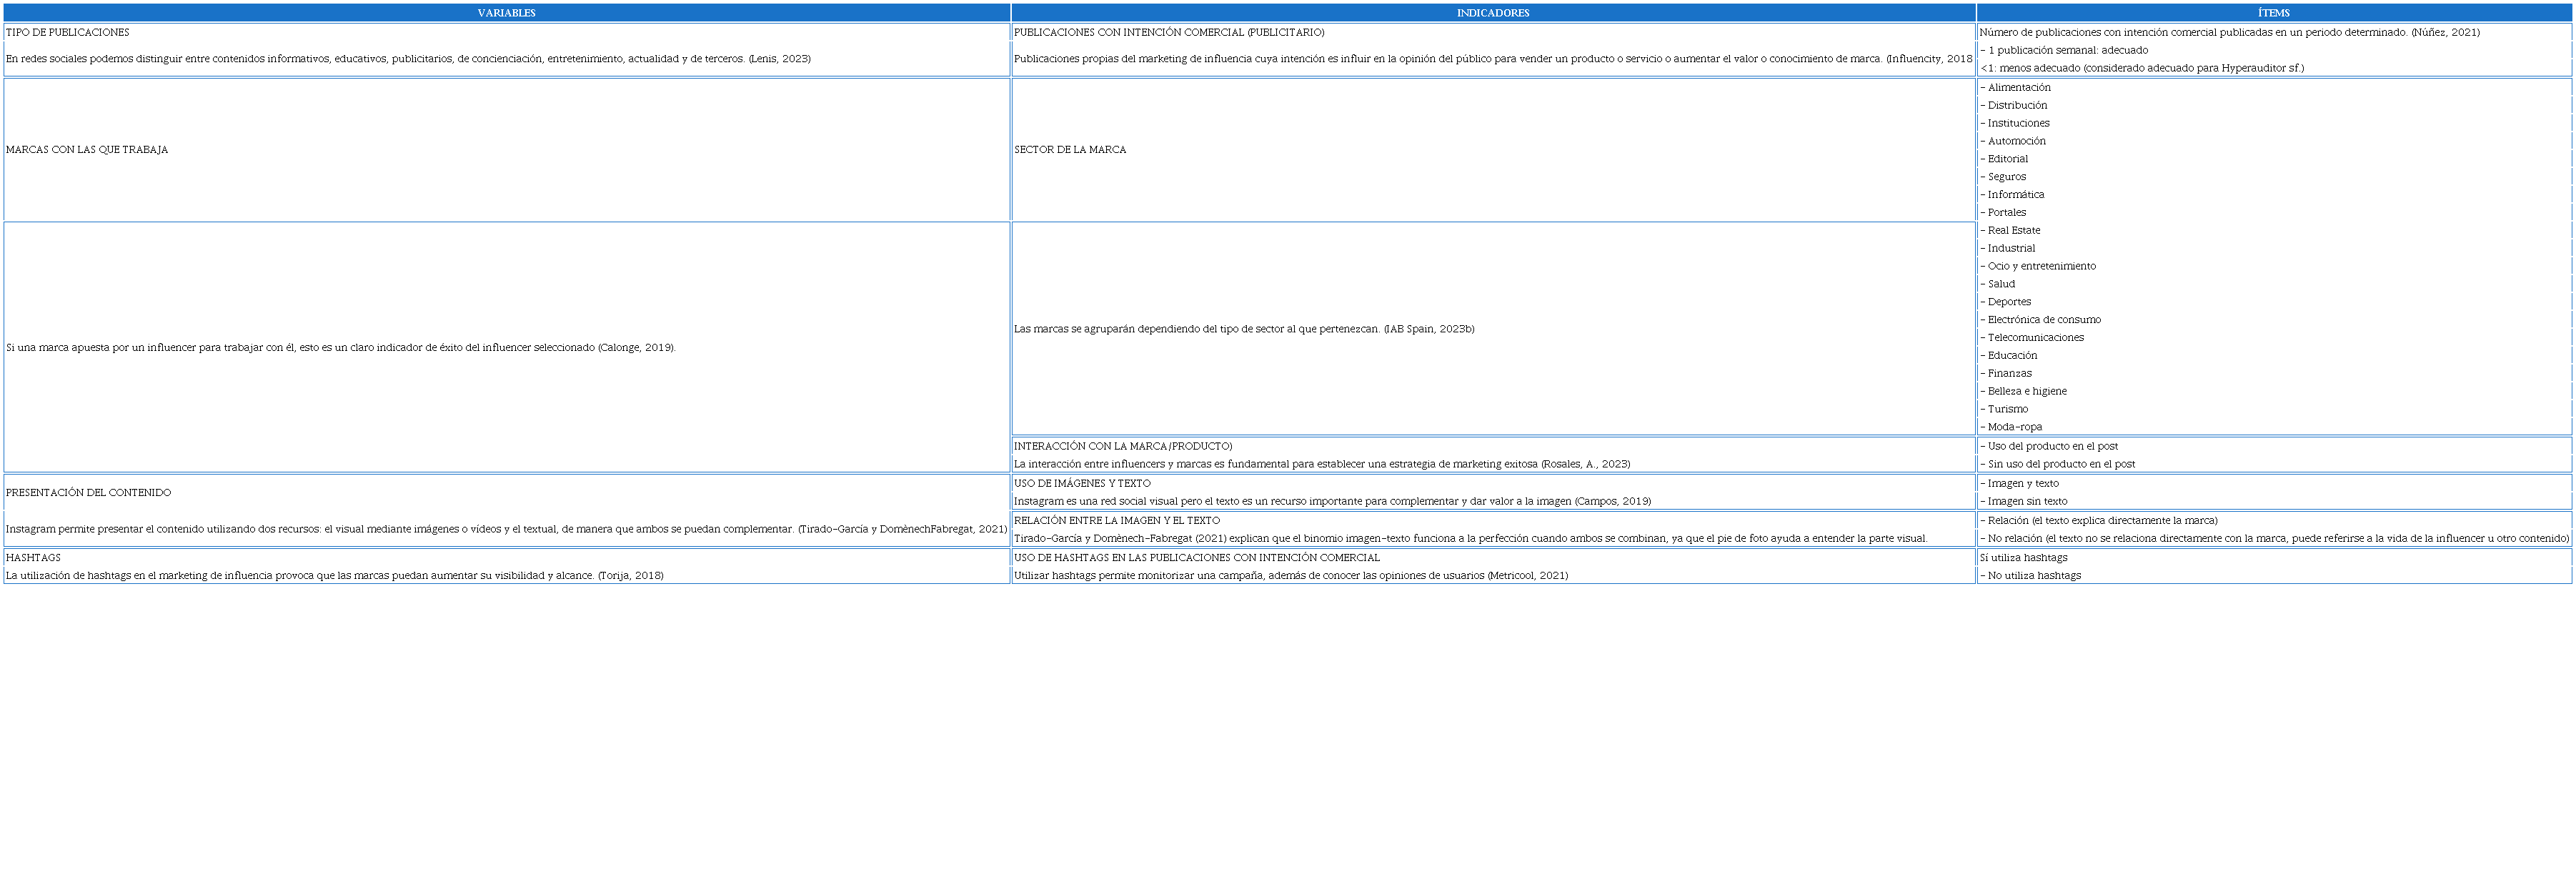Click the INDICADORES column header
The image size is (2576, 887).
tap(1492, 13)
